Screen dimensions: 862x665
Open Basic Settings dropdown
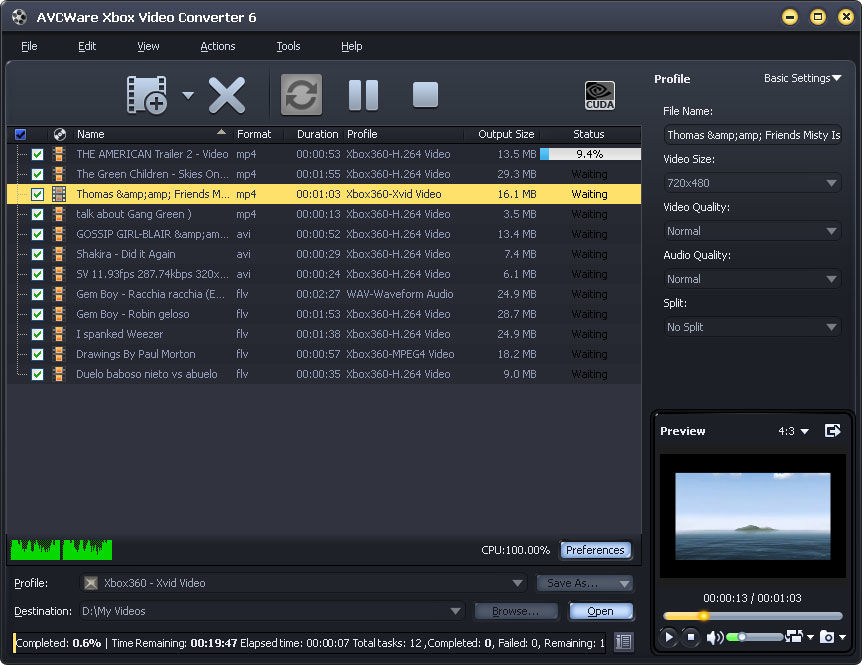coord(802,78)
